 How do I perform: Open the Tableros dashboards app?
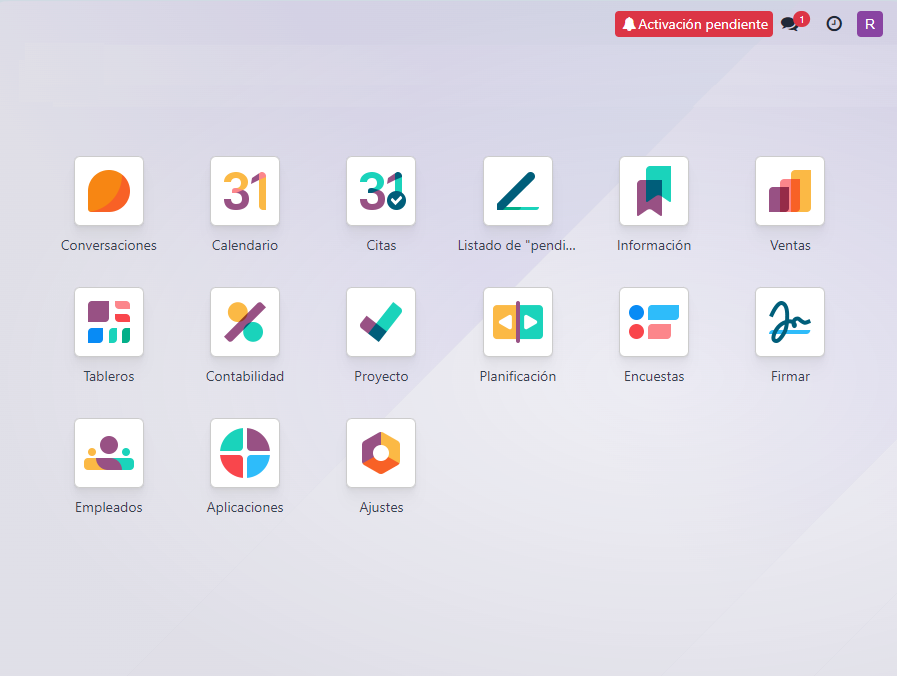click(x=109, y=322)
